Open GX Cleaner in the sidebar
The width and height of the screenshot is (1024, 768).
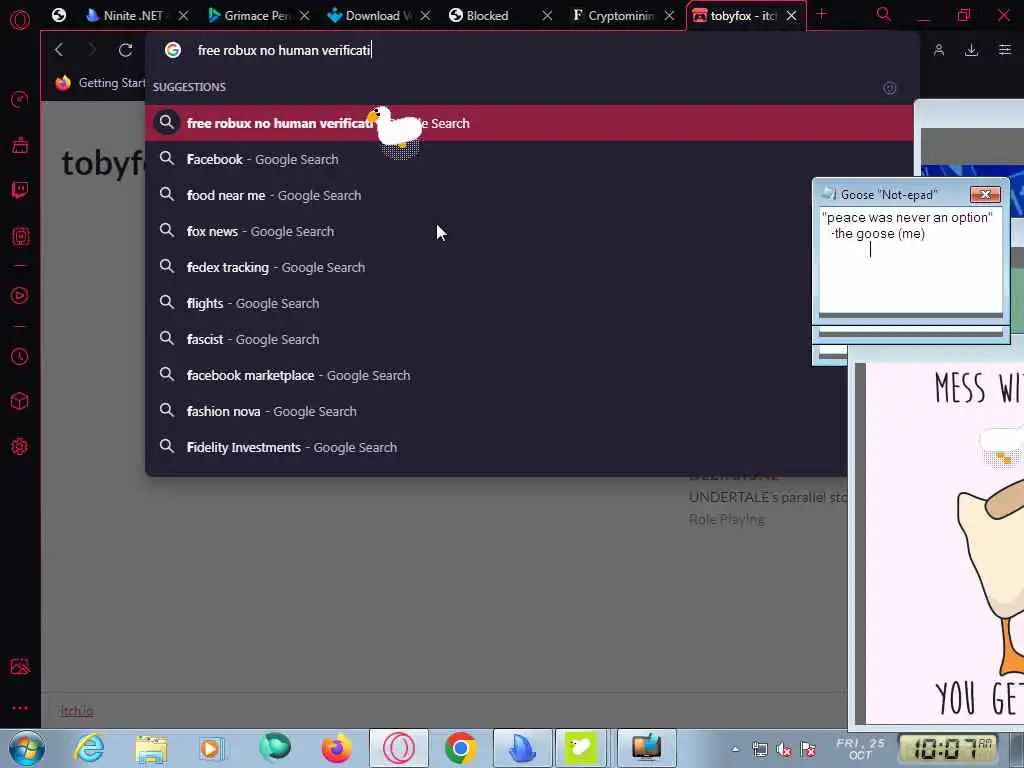(20, 145)
